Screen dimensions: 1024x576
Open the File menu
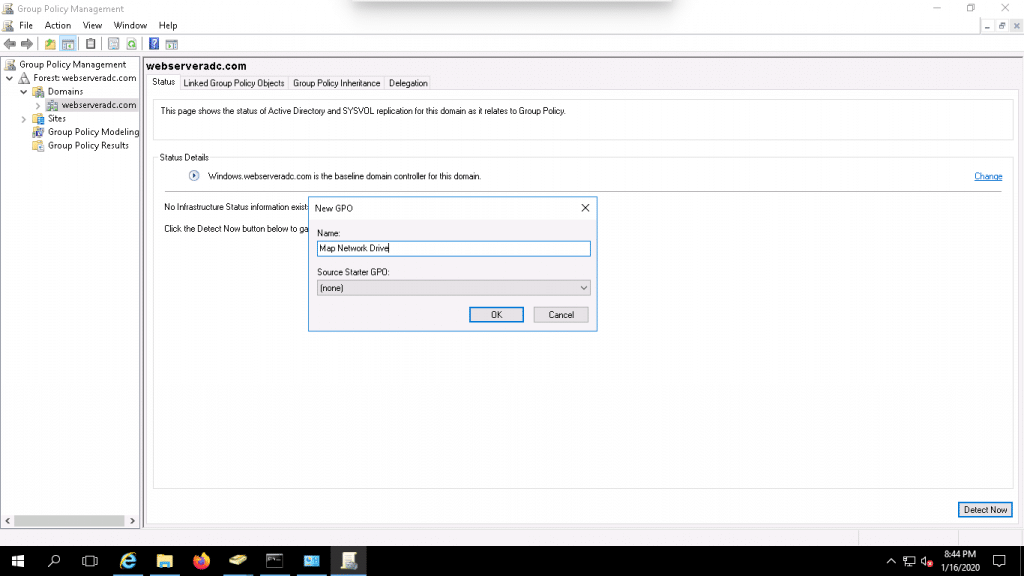tap(26, 25)
